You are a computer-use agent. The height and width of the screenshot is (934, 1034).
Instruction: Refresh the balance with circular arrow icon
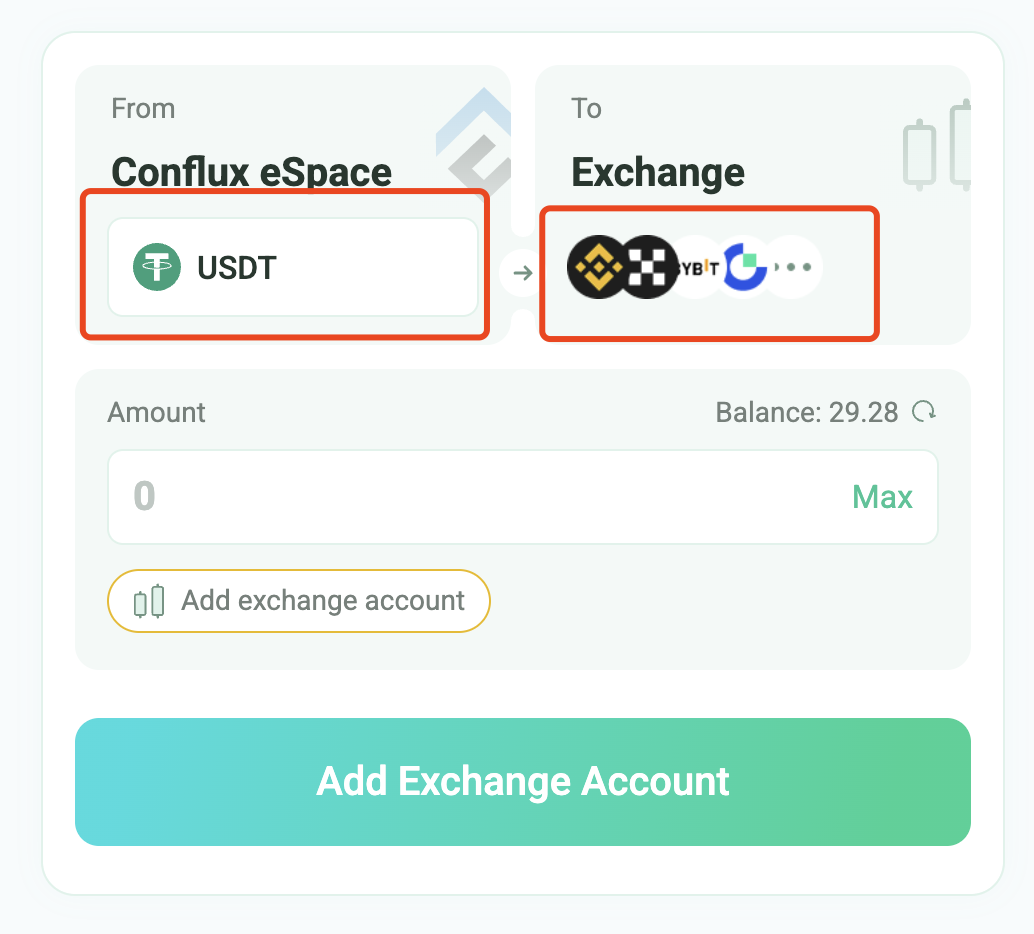(x=924, y=412)
